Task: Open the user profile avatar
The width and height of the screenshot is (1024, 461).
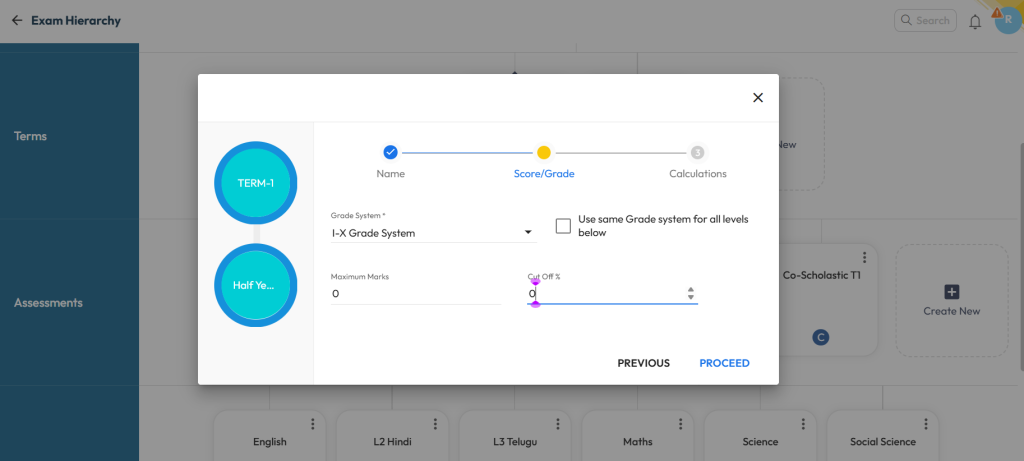Action: 1006,20
